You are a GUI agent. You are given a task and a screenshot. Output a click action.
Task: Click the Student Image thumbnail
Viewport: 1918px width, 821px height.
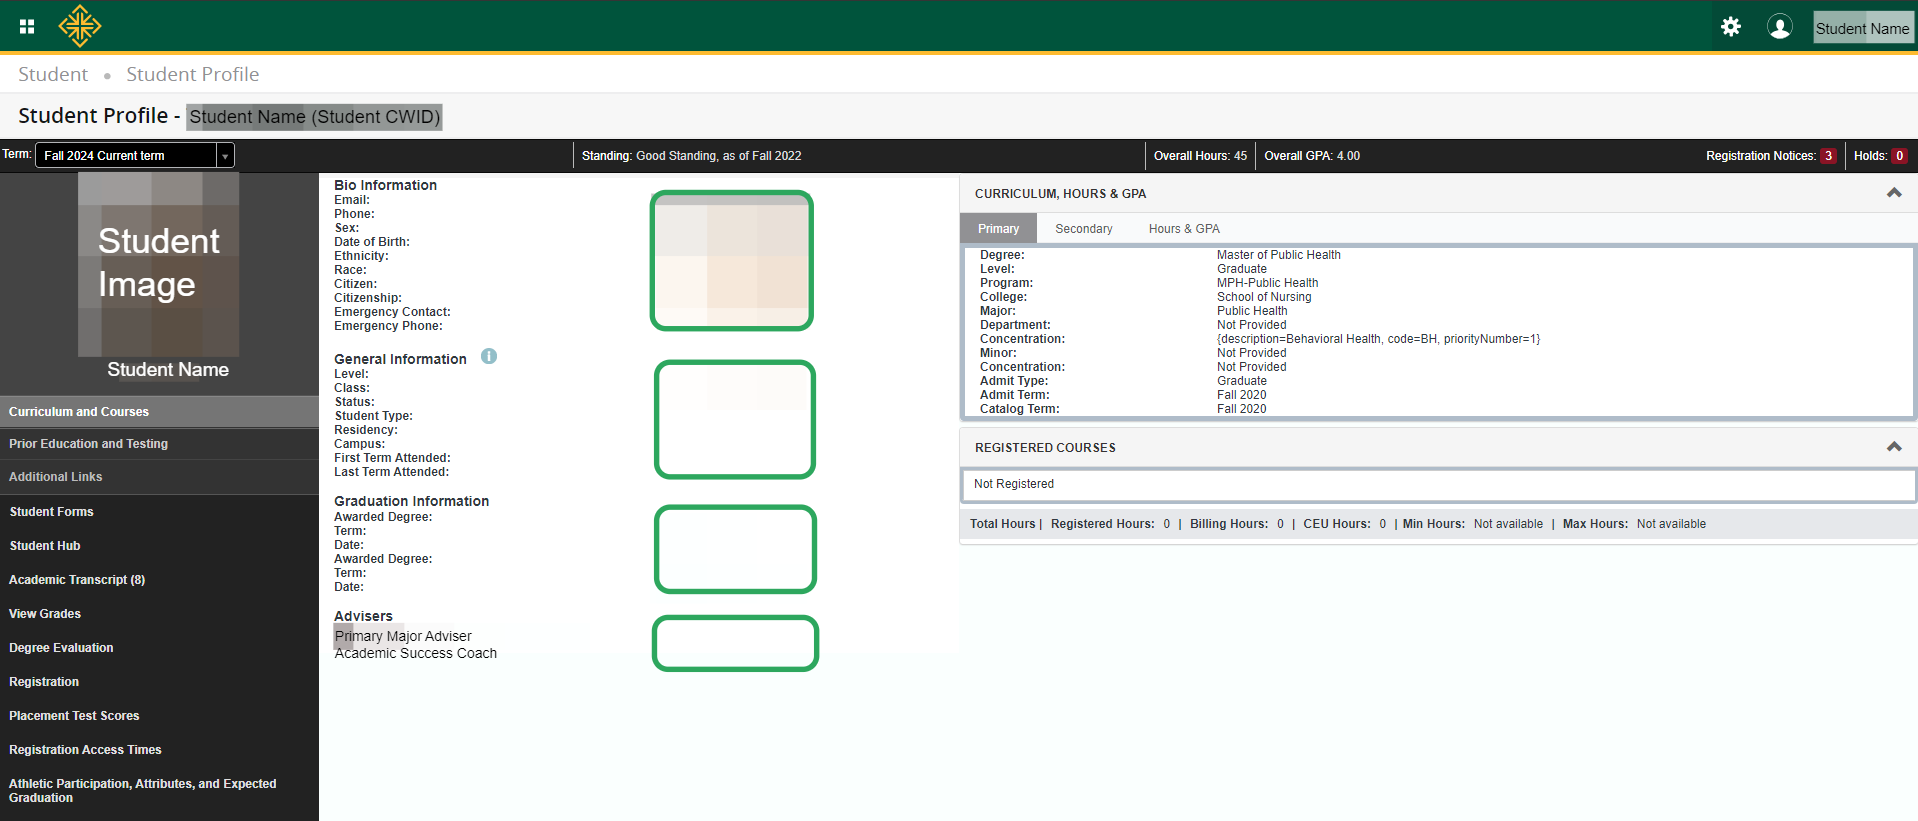(x=159, y=264)
